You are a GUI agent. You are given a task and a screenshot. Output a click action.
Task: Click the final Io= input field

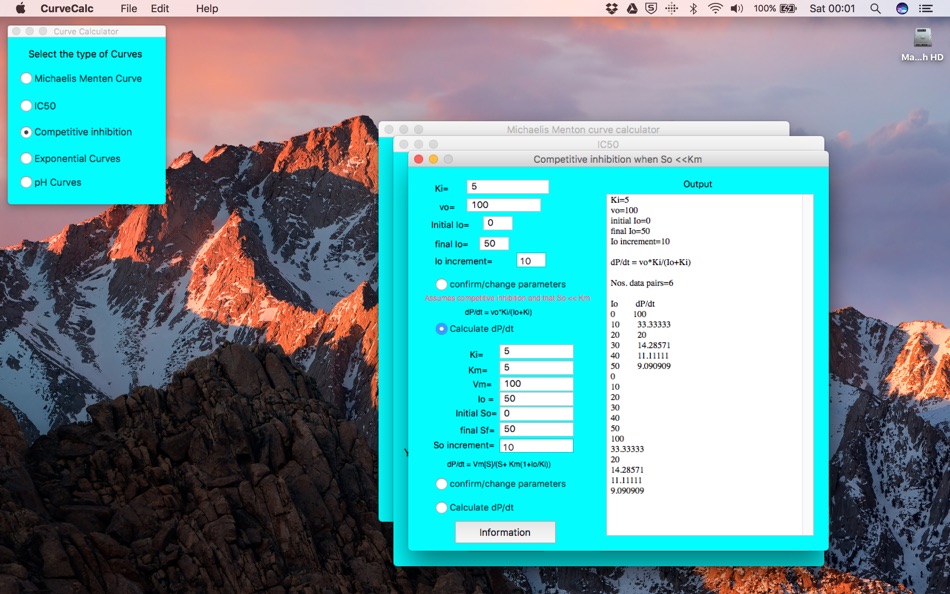(494, 244)
